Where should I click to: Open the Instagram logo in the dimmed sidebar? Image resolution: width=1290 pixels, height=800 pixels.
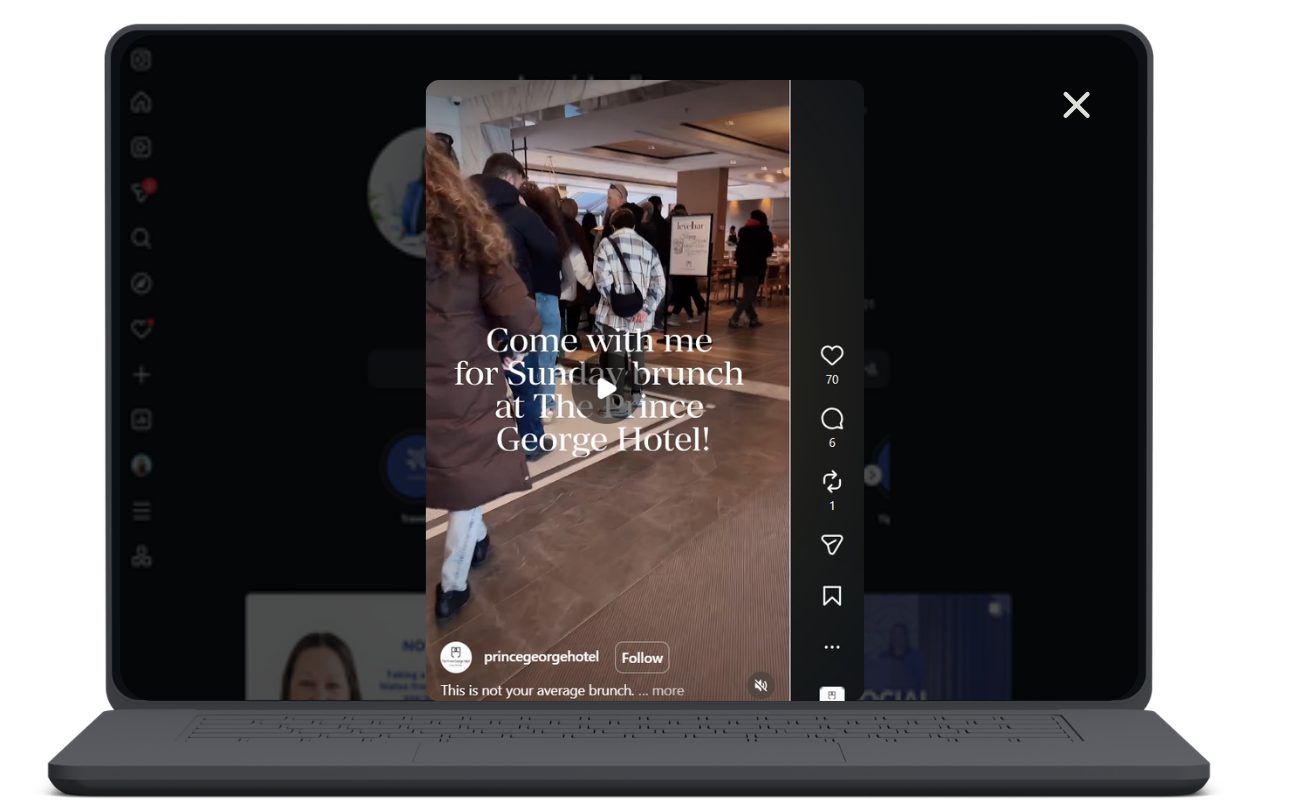(141, 60)
